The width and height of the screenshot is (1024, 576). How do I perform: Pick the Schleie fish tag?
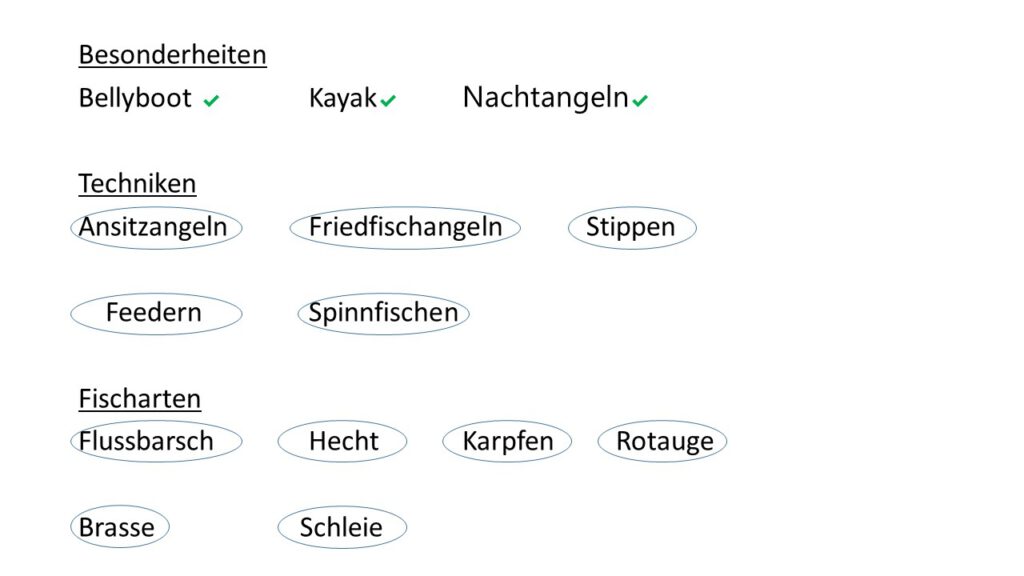[342, 527]
